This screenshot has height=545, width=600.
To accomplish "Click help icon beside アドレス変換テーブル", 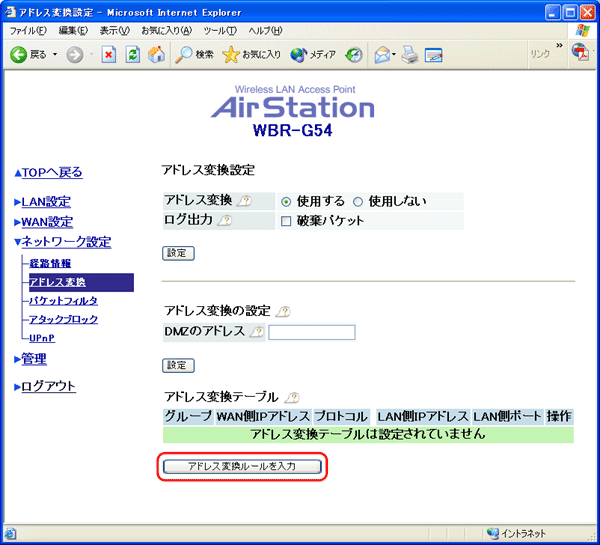I will point(292,398).
